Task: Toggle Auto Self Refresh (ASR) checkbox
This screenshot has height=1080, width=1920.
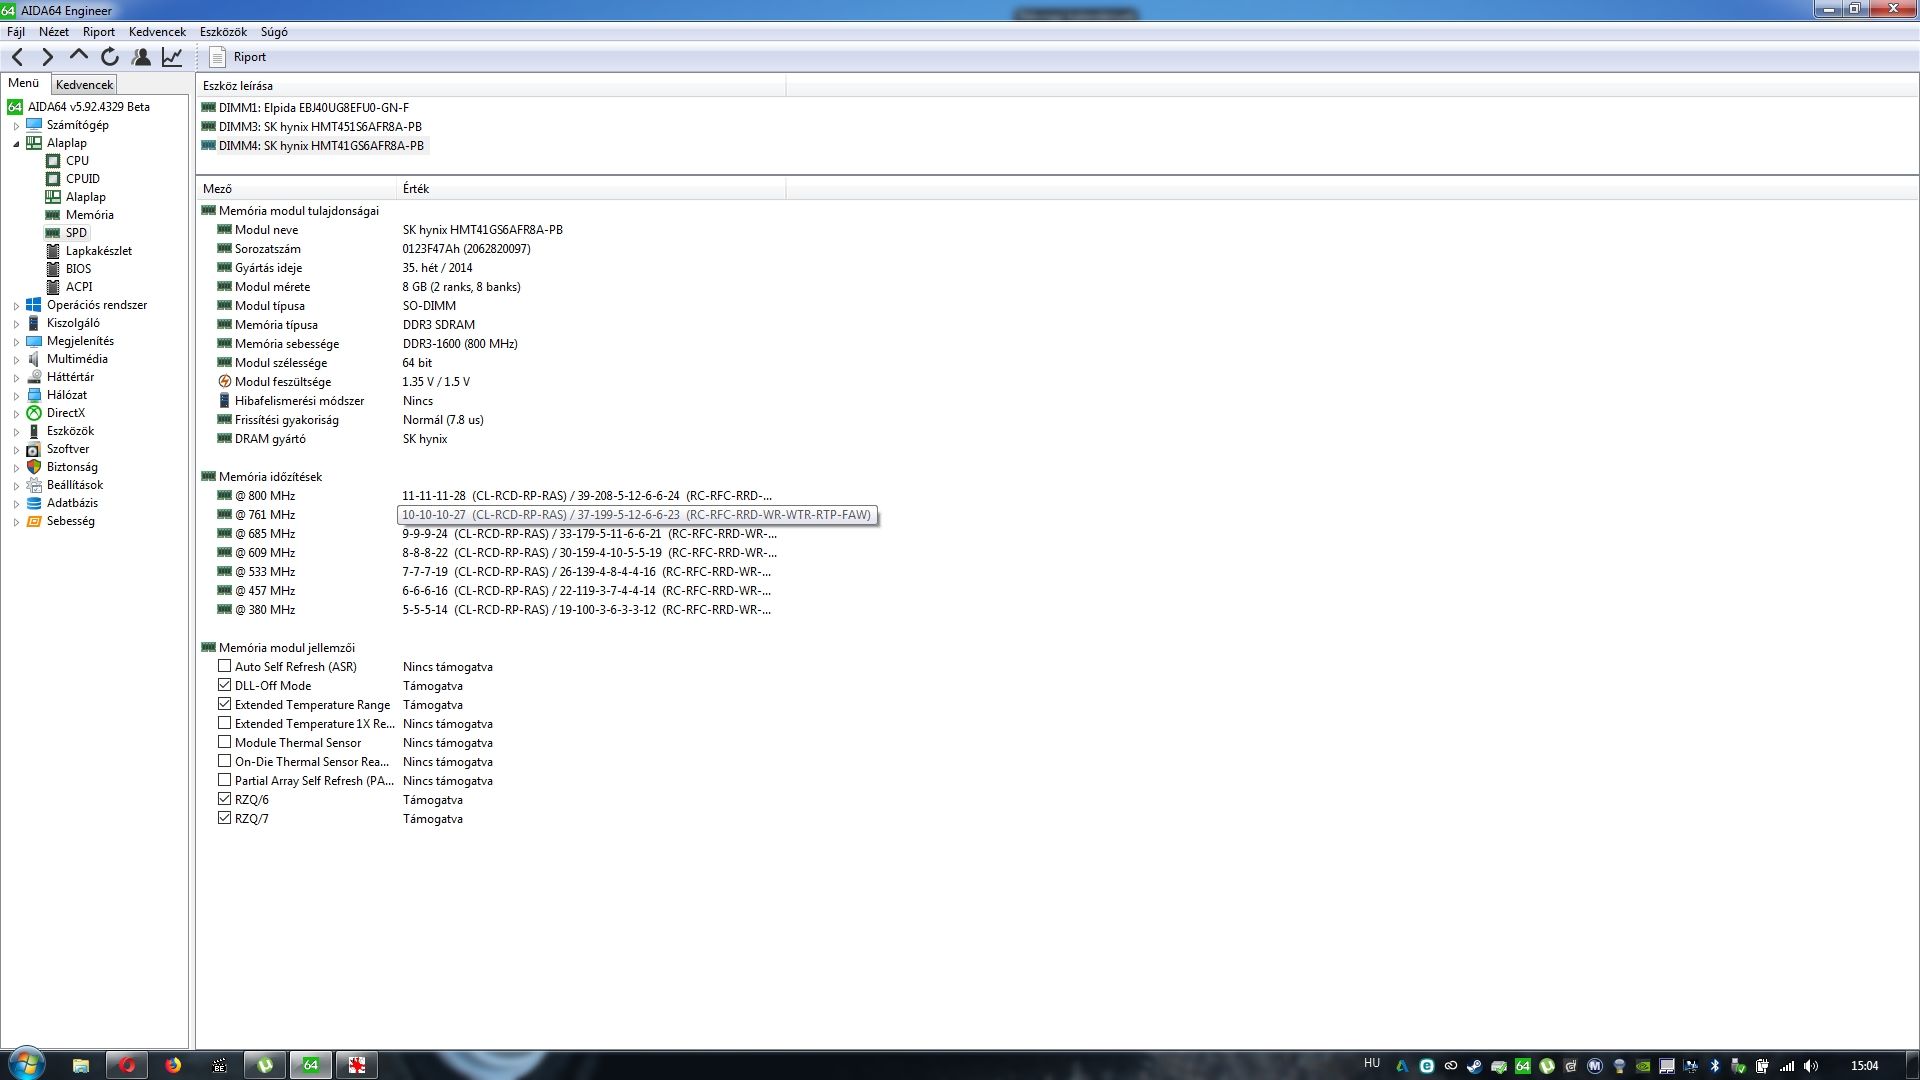Action: tap(224, 665)
